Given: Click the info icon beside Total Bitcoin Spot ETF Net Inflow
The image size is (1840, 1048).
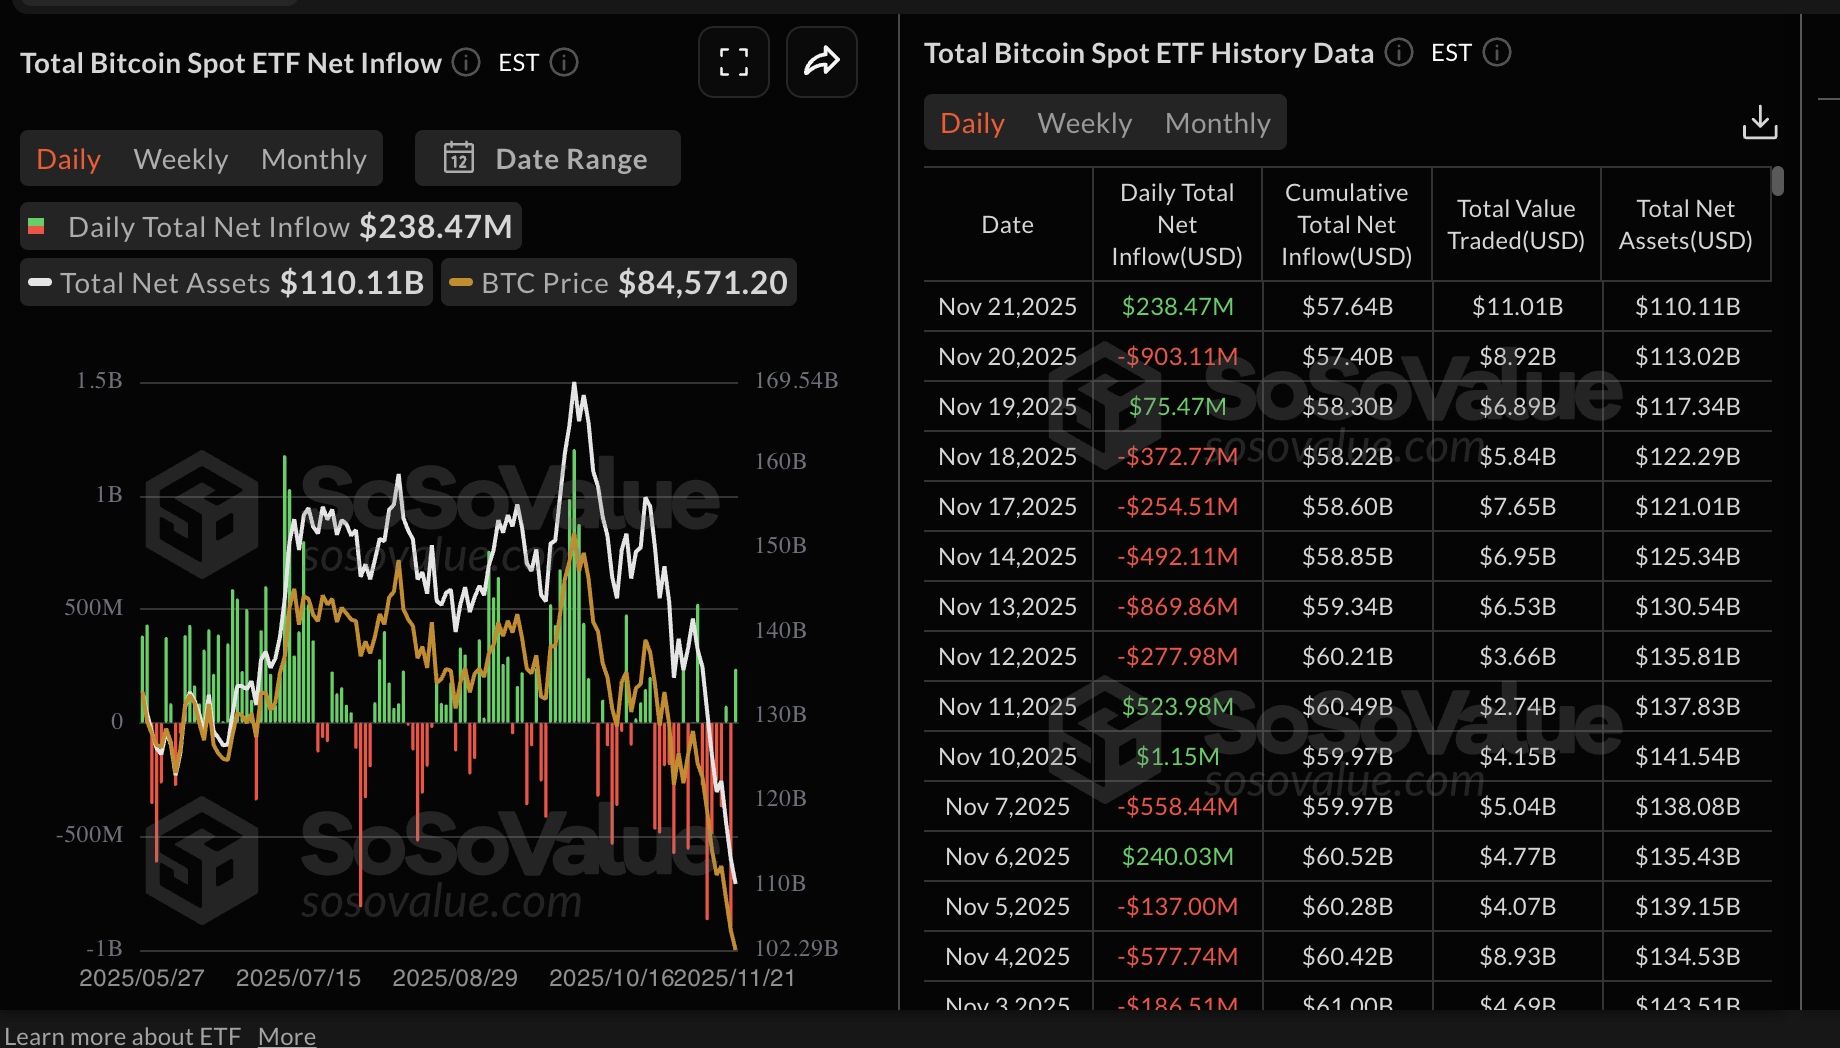Looking at the screenshot, I should pyautogui.click(x=464, y=62).
